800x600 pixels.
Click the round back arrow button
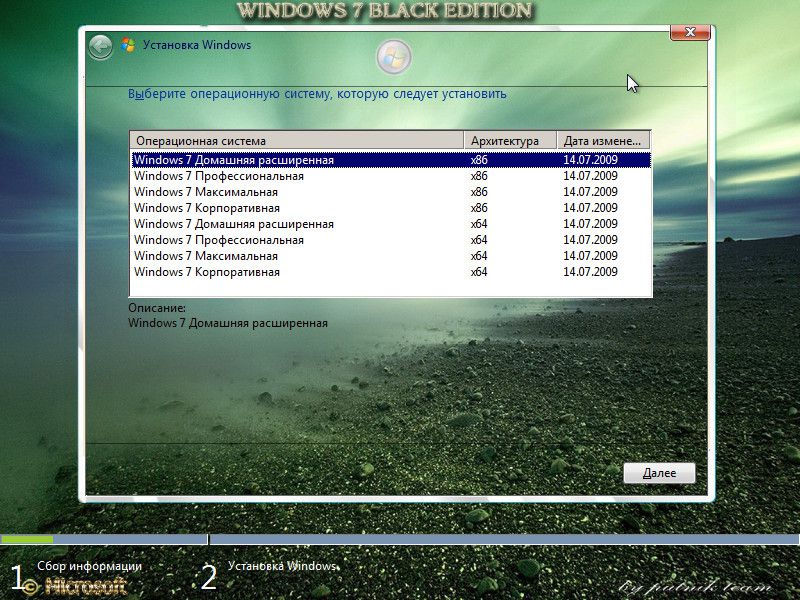point(101,47)
